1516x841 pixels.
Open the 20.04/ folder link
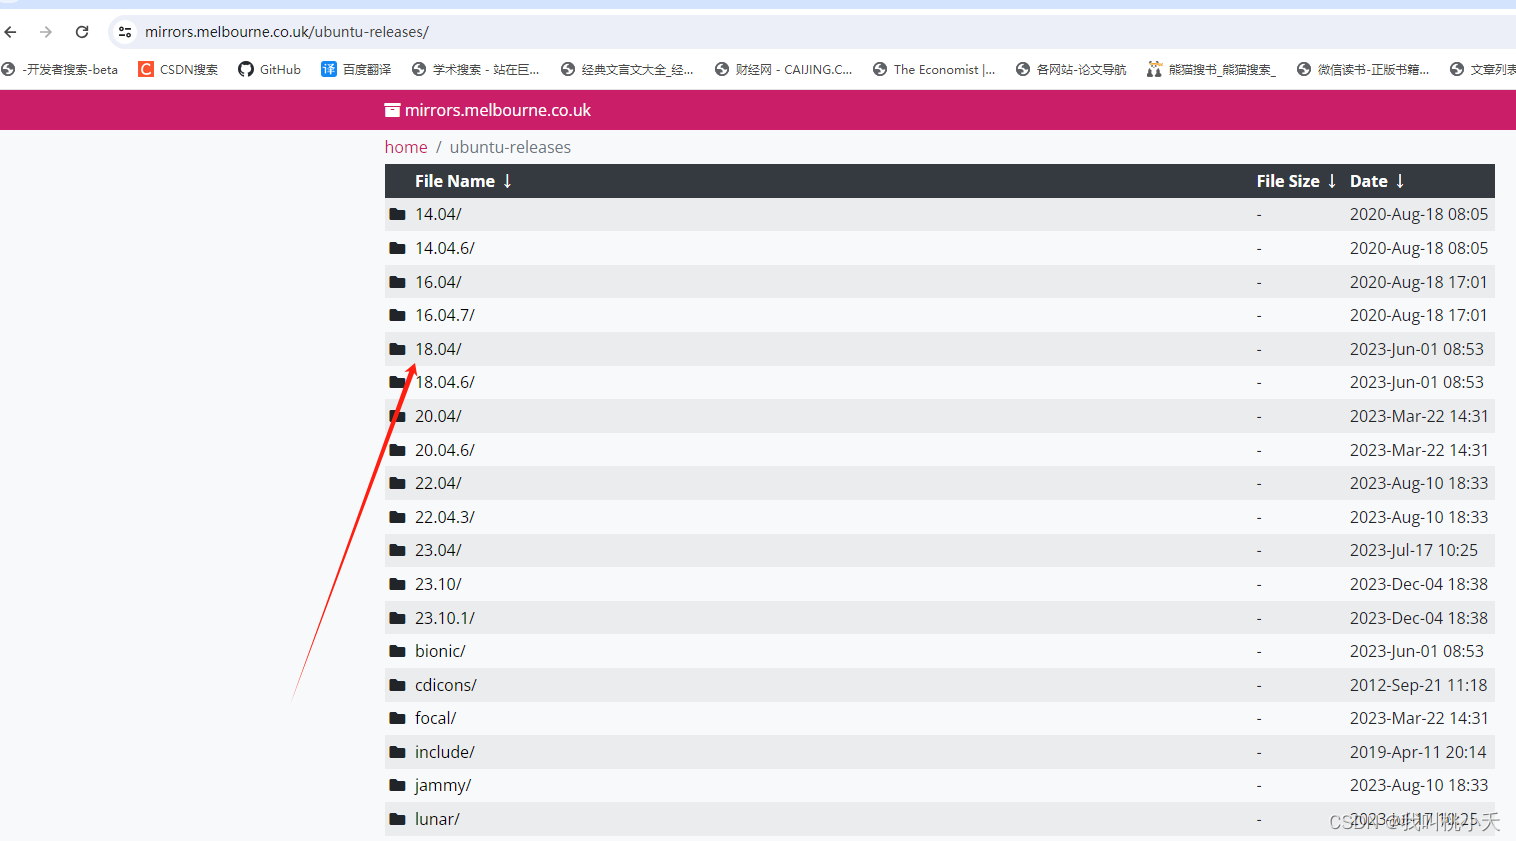[438, 416]
